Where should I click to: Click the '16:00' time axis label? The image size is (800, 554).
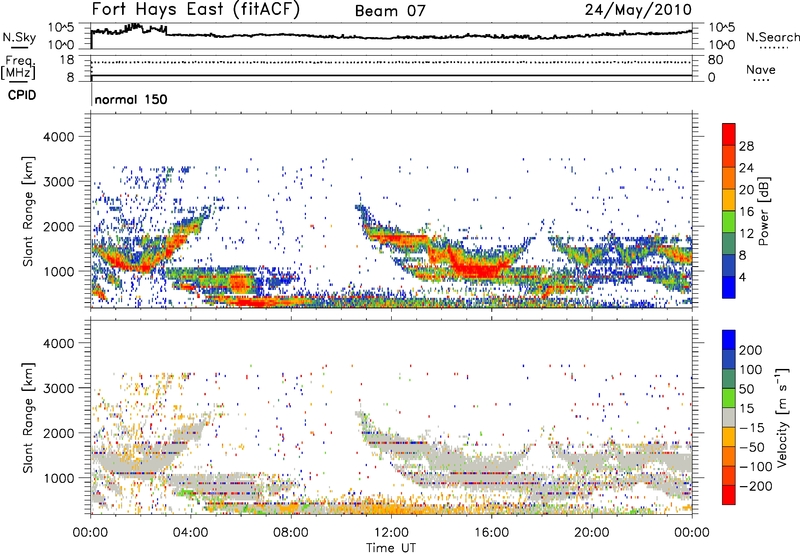coord(491,533)
